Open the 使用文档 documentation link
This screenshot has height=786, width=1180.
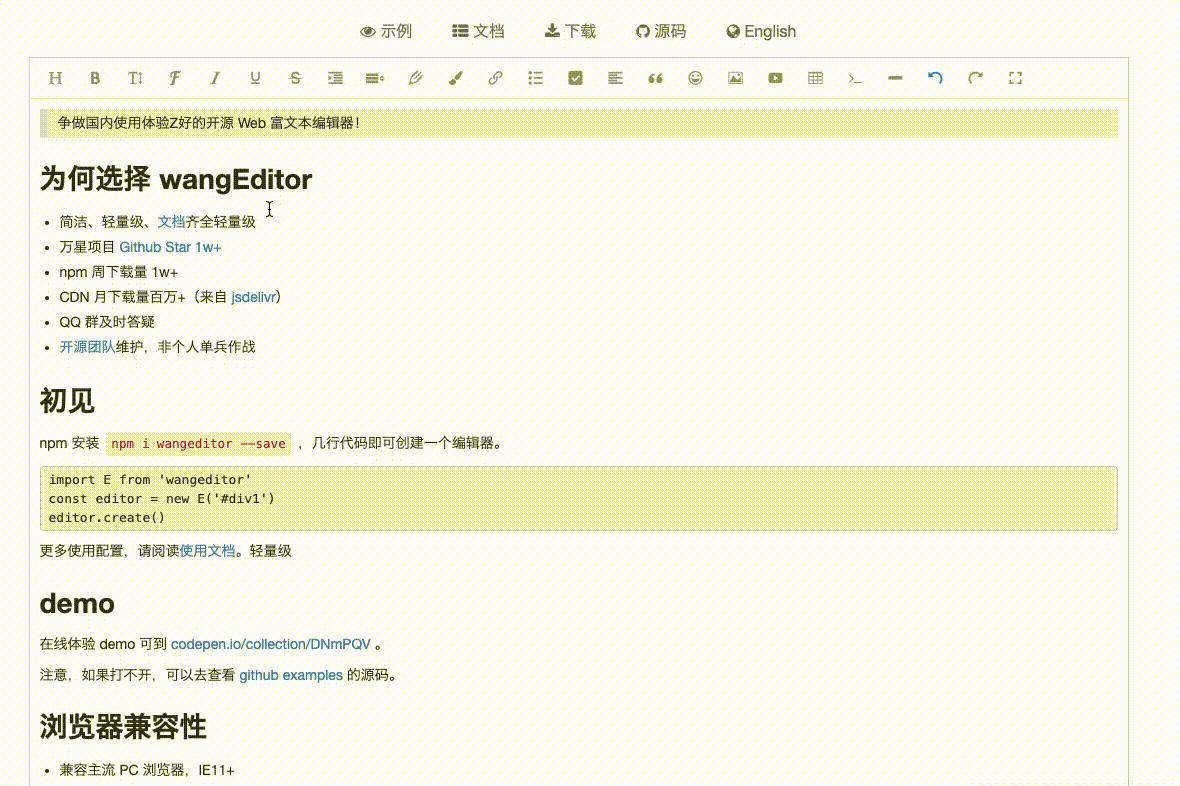tap(207, 550)
